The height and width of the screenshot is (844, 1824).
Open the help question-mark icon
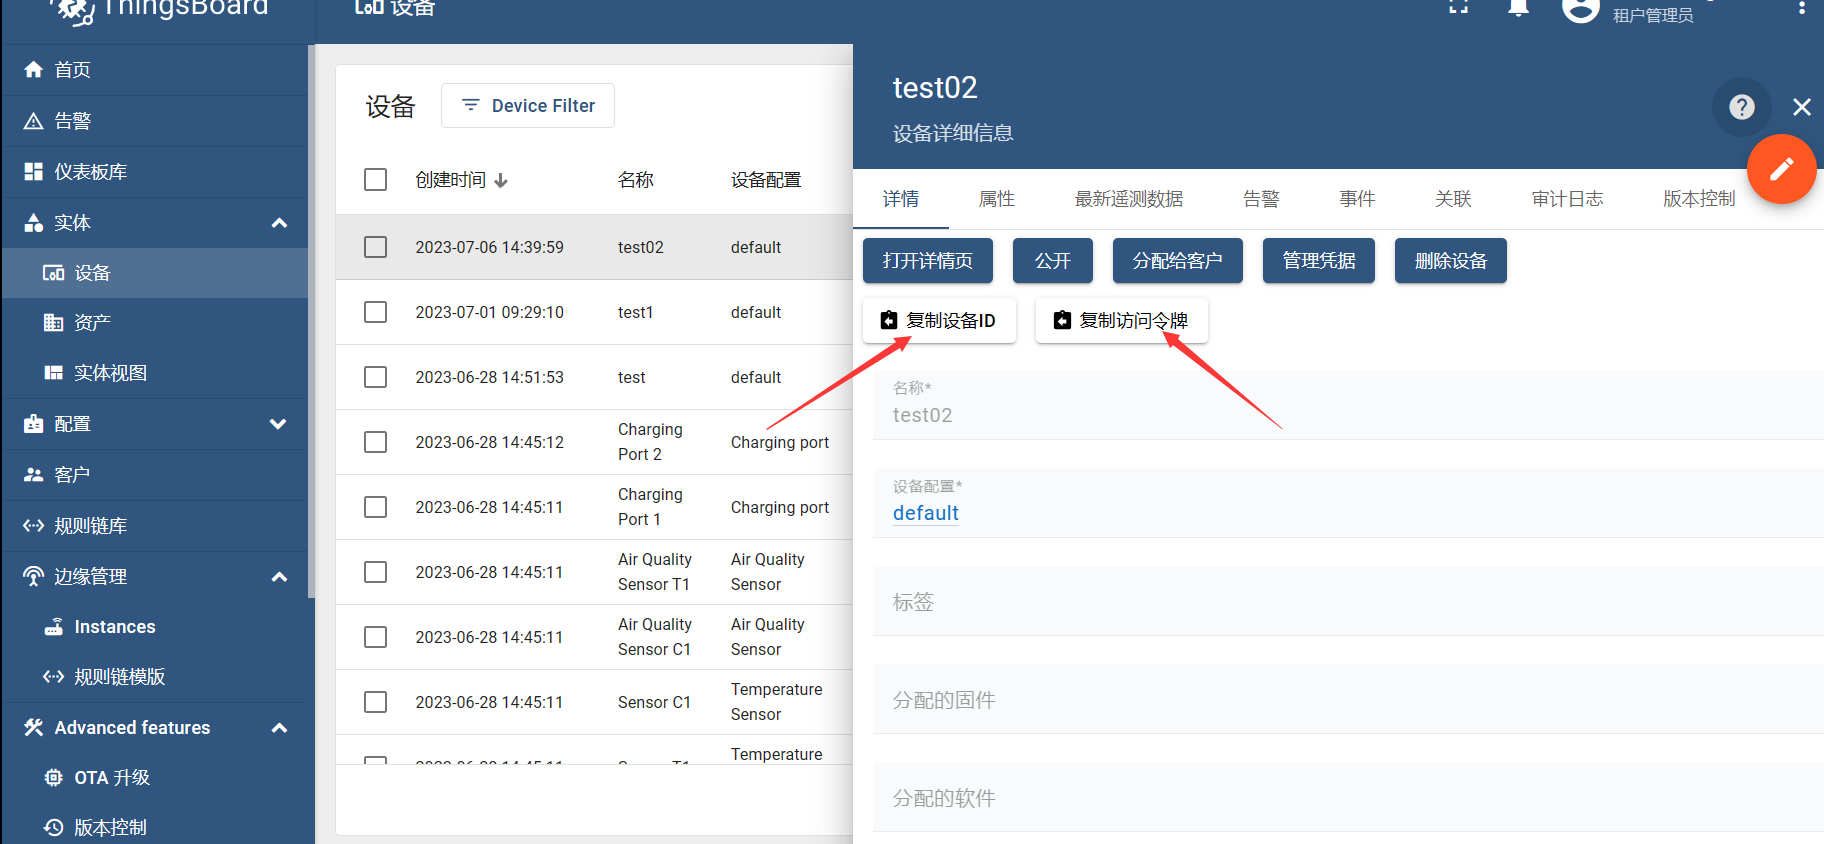click(x=1742, y=107)
